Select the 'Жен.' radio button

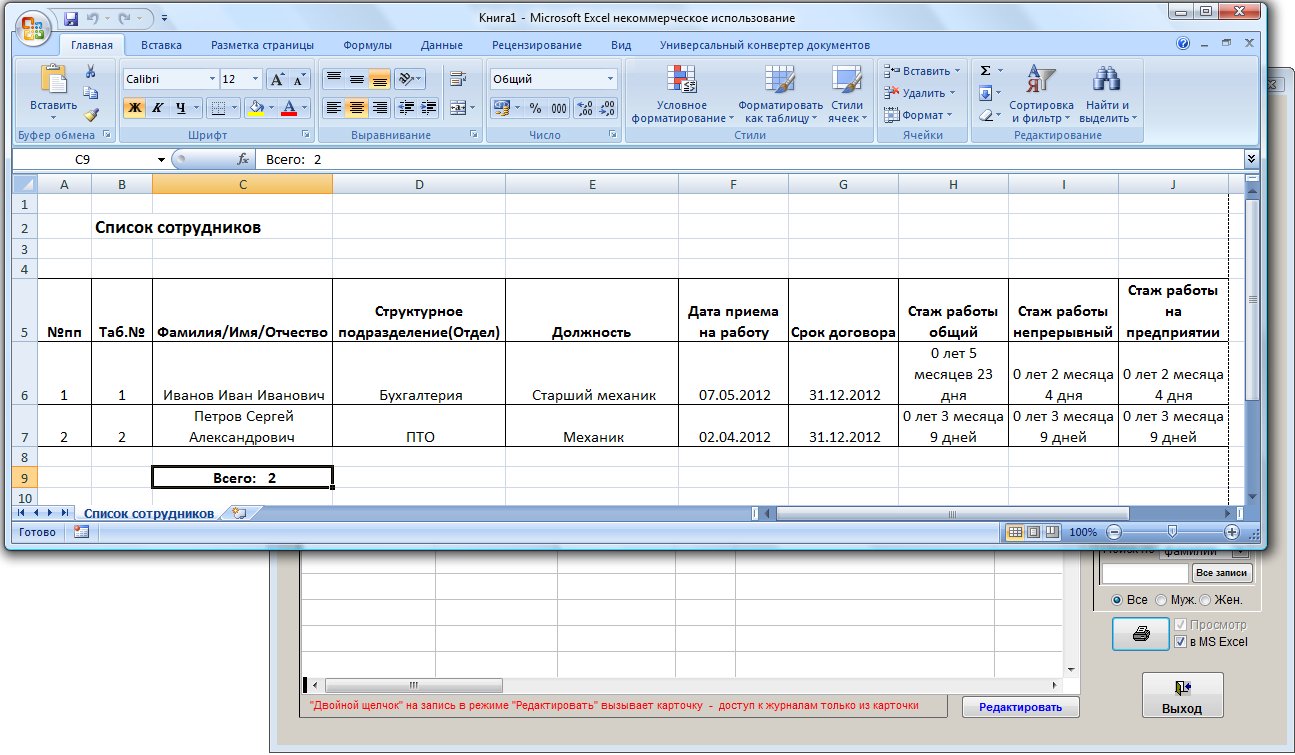[1205, 600]
